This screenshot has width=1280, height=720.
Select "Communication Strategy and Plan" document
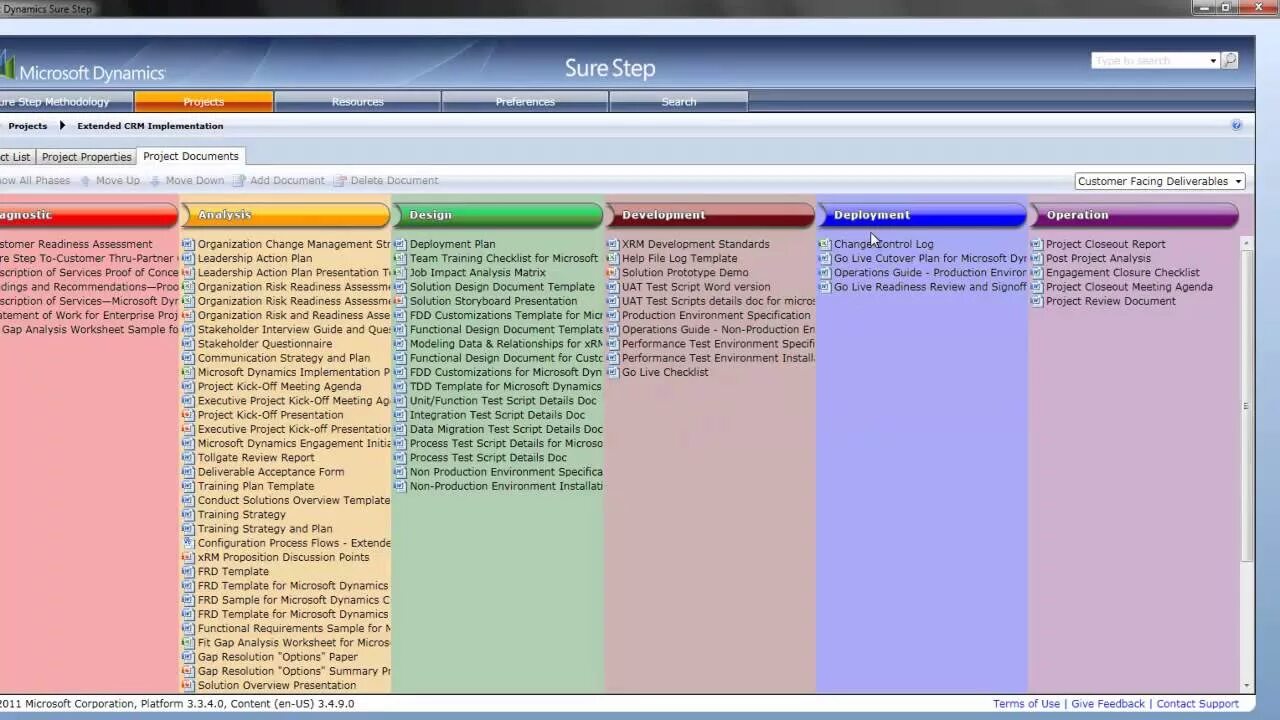click(x=284, y=358)
